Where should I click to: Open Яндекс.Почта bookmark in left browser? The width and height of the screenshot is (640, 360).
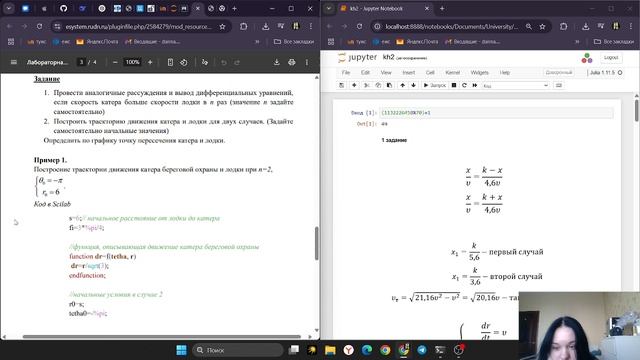tap(97, 42)
